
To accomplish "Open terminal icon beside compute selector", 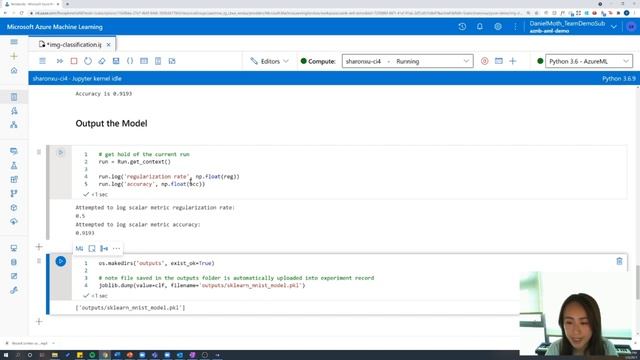I will [x=499, y=61].
